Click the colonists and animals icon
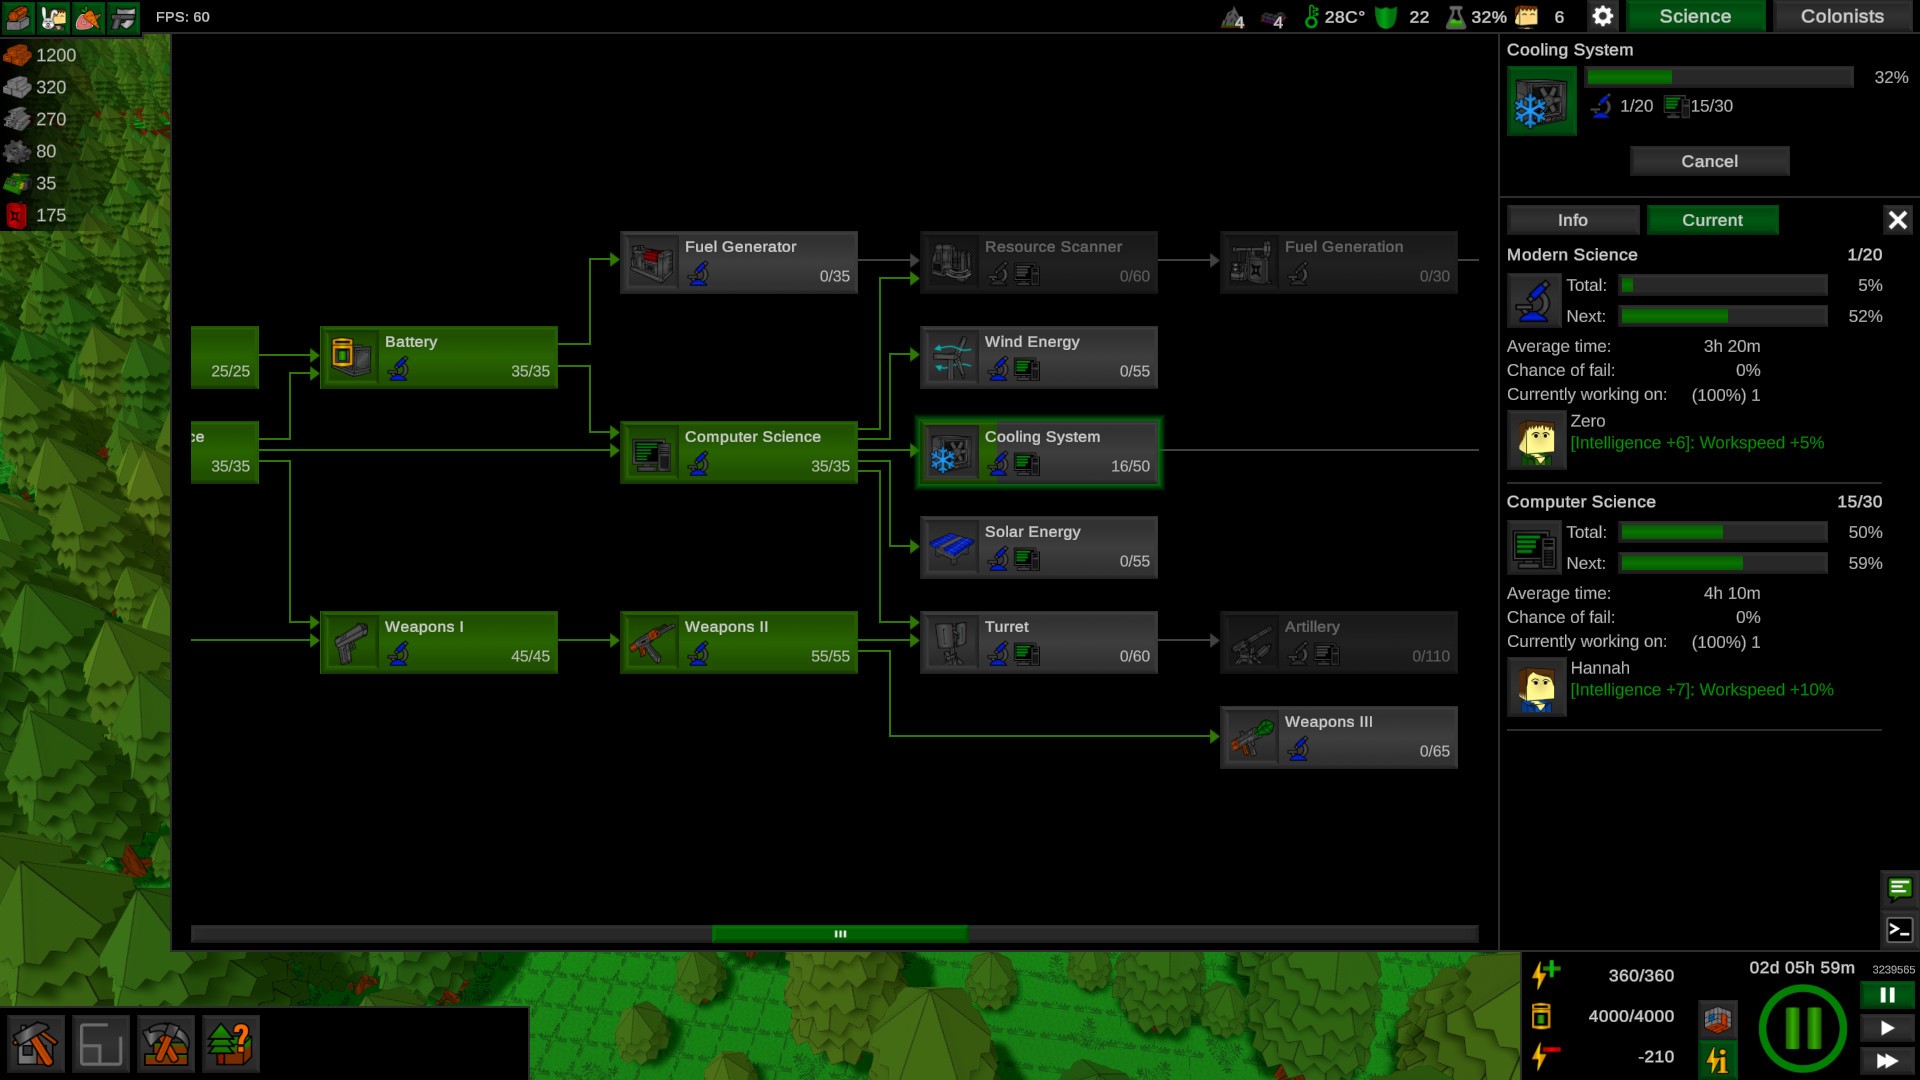Viewport: 1920px width, 1080px height. tap(53, 17)
